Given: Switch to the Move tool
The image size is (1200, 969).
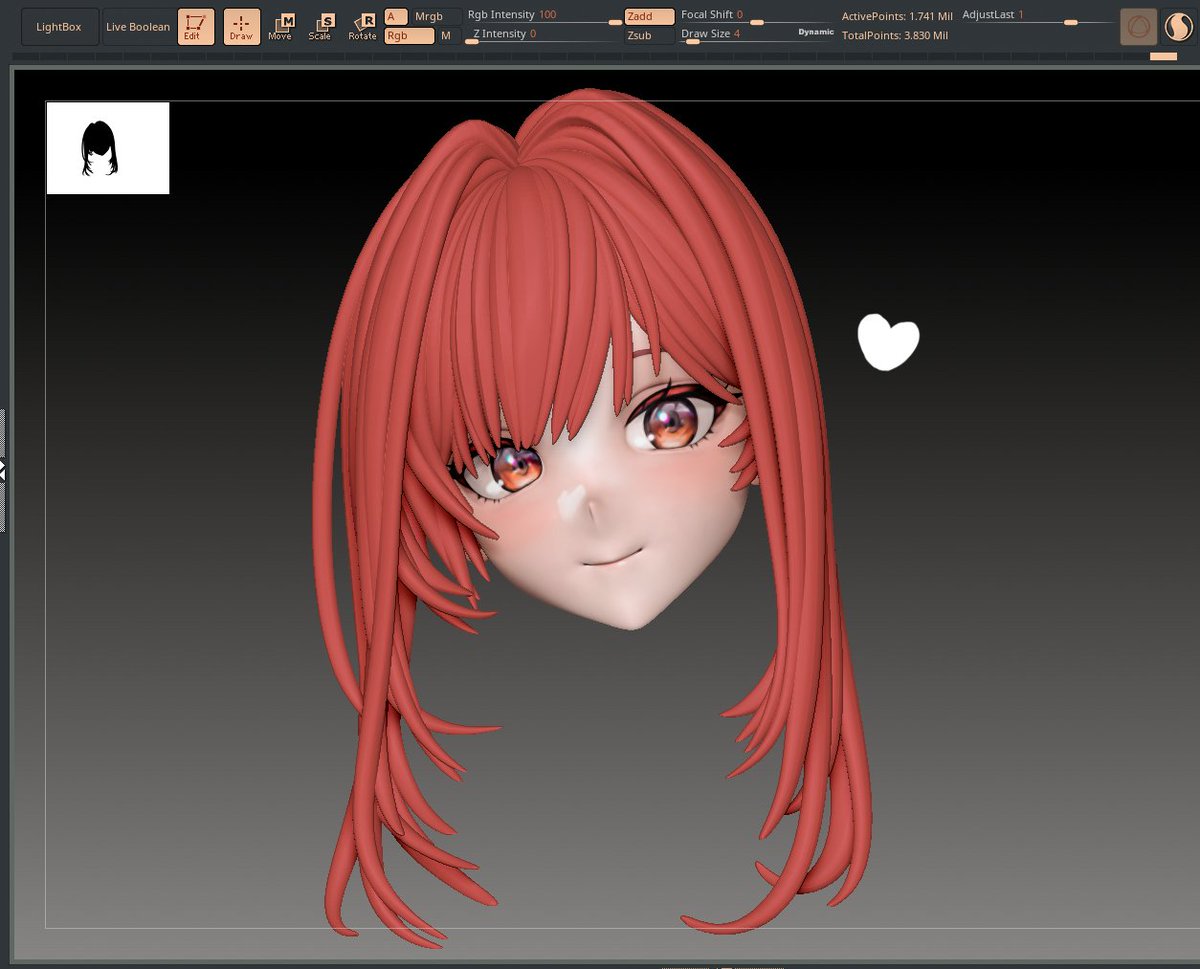Looking at the screenshot, I should pyautogui.click(x=281, y=26).
